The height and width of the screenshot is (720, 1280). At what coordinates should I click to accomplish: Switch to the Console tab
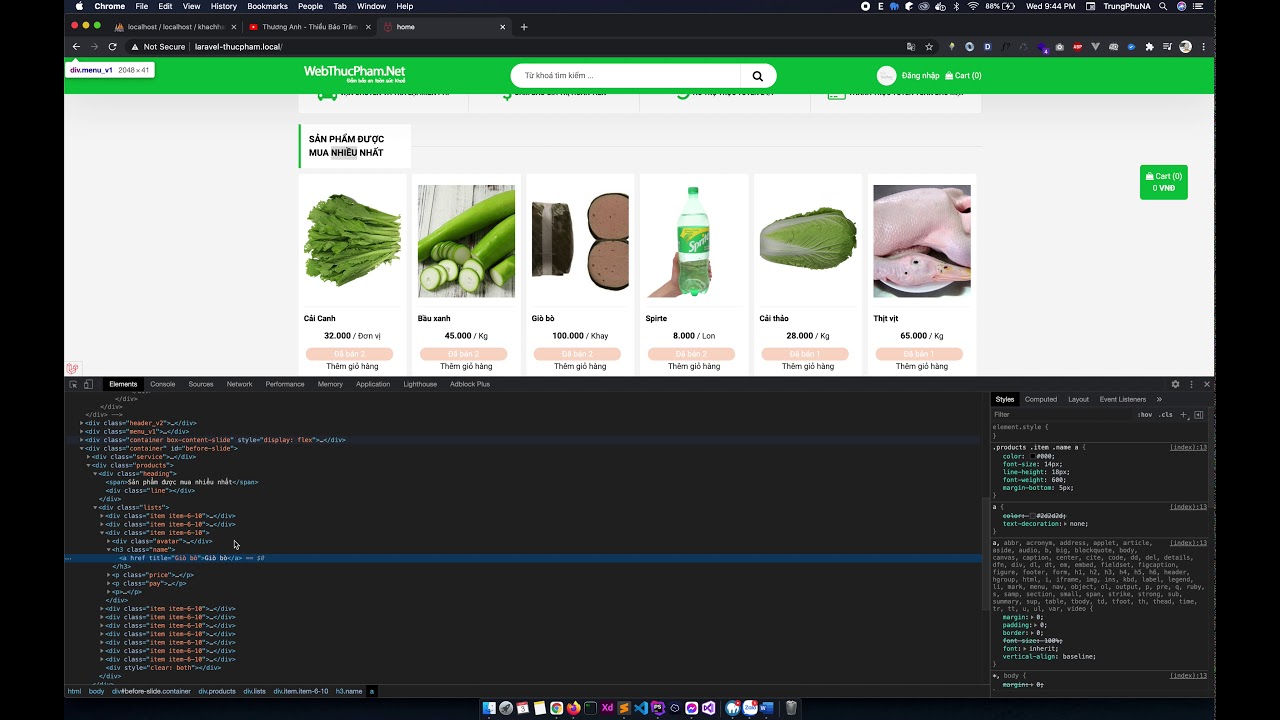click(x=162, y=384)
